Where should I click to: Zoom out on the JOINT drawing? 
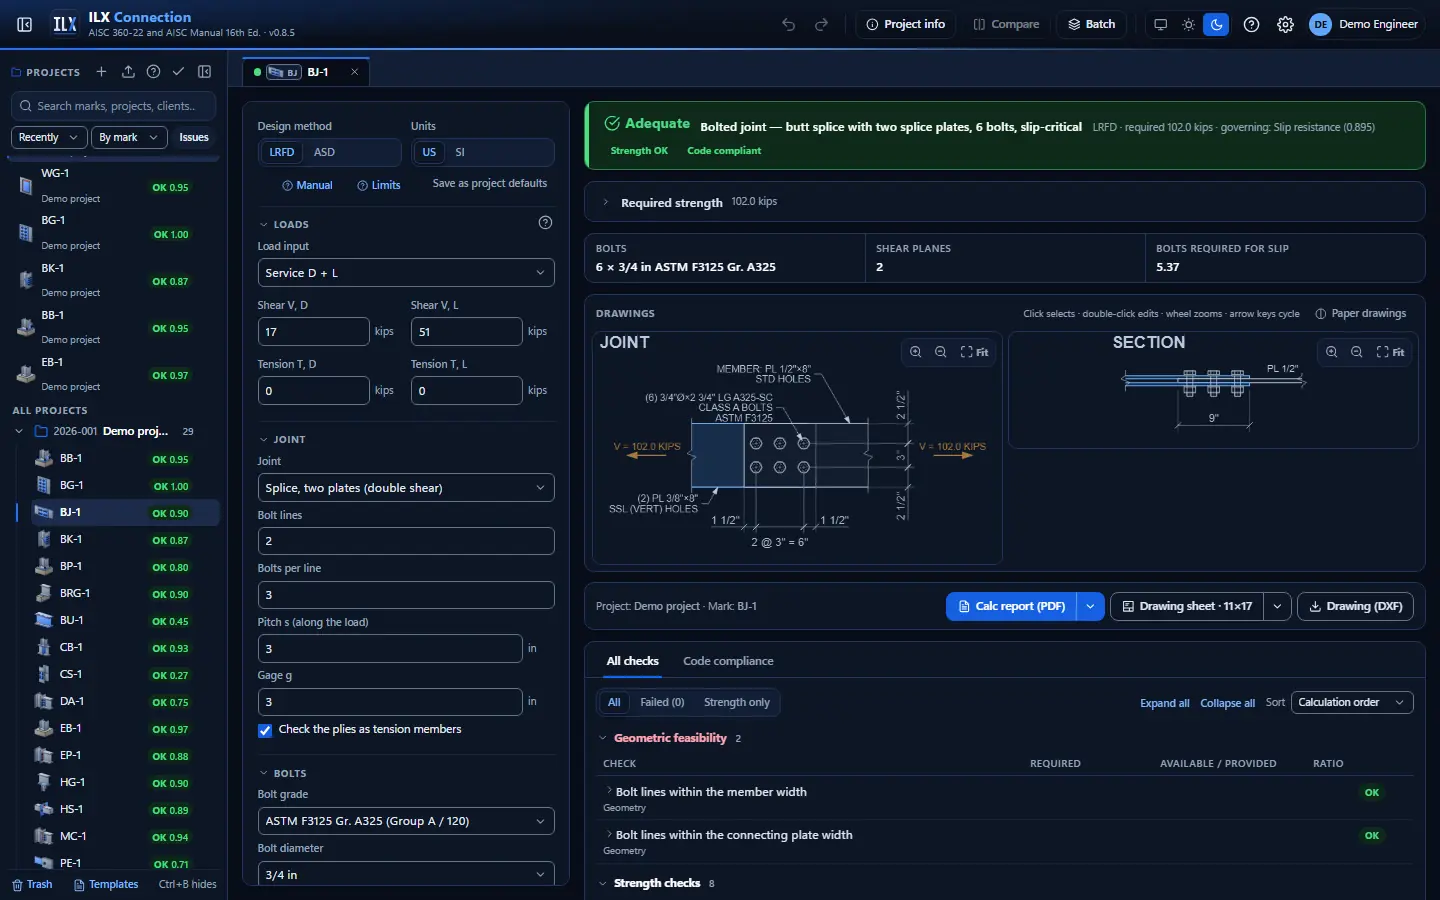click(940, 352)
